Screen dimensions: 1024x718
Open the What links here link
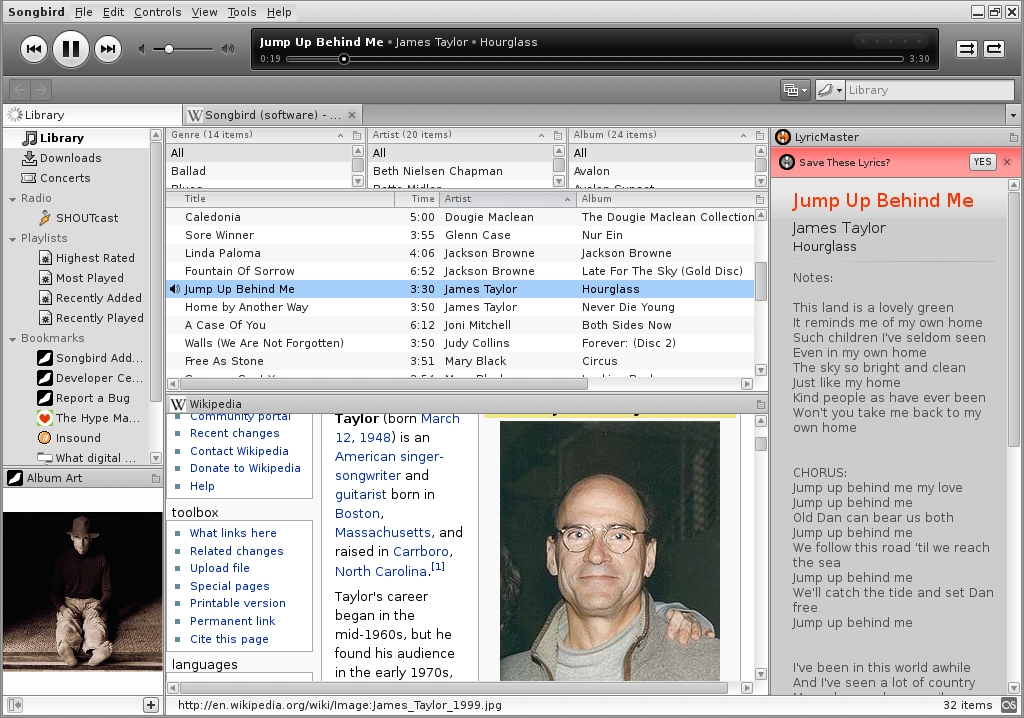point(233,533)
